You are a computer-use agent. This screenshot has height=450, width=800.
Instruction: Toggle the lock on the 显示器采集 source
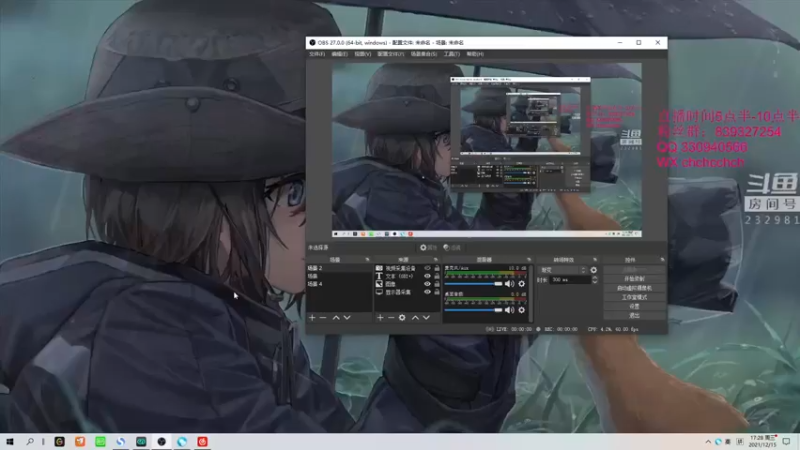coord(437,292)
